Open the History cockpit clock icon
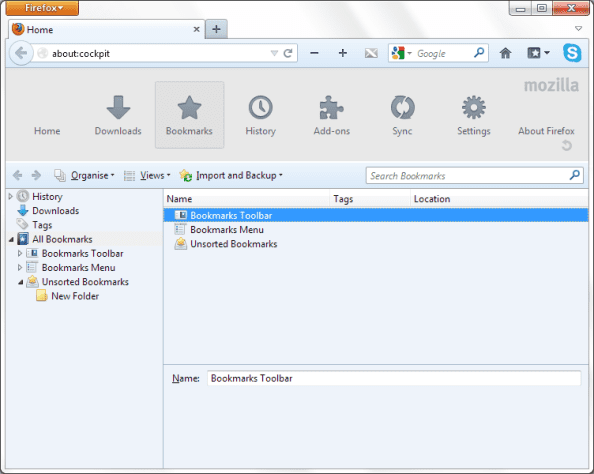594x474 pixels. (261, 108)
